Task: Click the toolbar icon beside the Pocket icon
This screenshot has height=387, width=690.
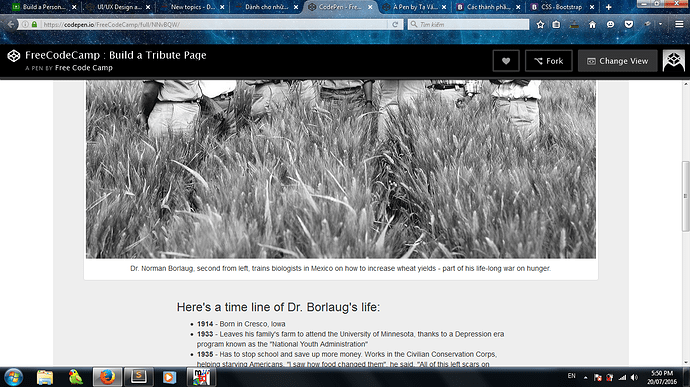Action: (x=647, y=24)
